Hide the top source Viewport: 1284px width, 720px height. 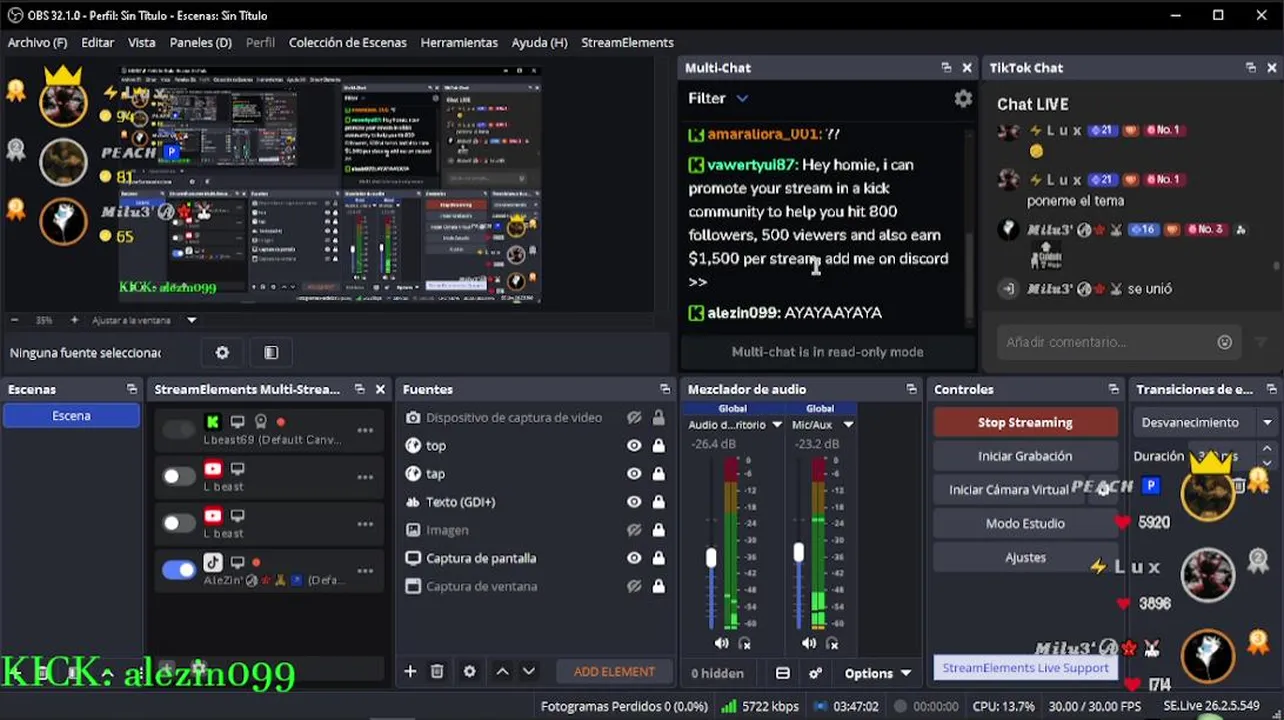pyautogui.click(x=634, y=445)
